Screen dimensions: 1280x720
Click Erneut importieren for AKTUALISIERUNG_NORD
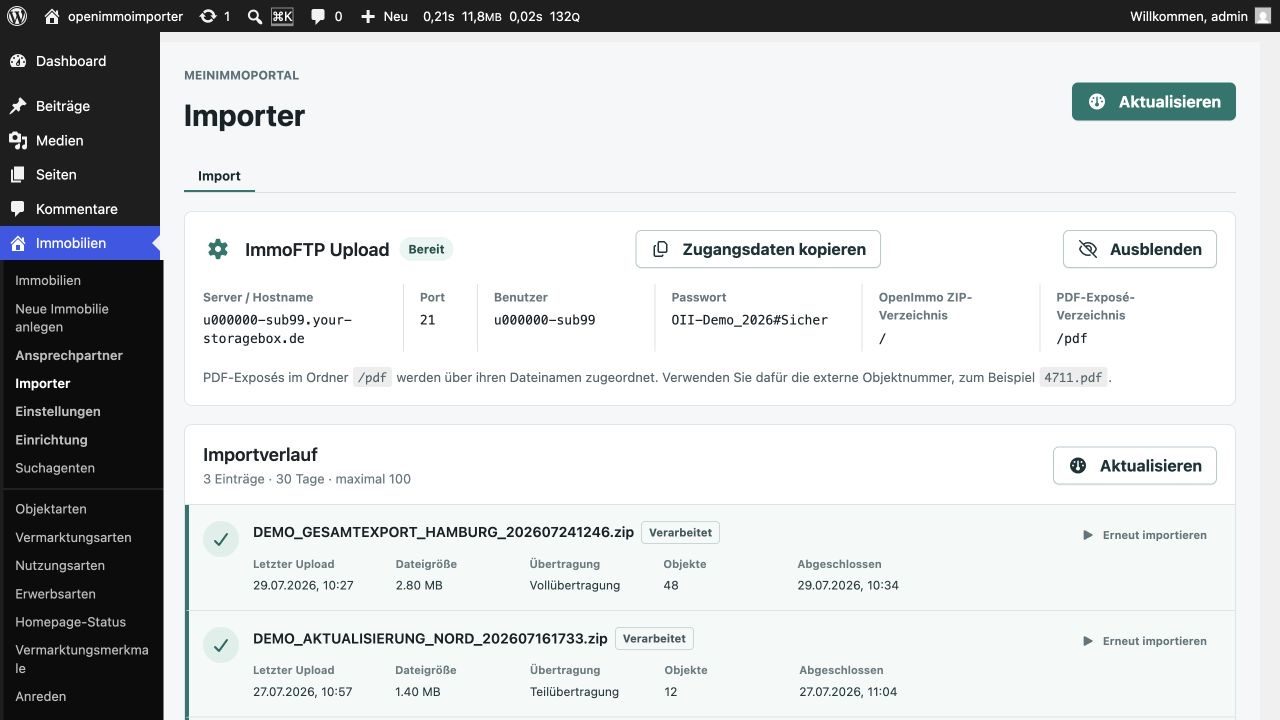[x=1144, y=641]
